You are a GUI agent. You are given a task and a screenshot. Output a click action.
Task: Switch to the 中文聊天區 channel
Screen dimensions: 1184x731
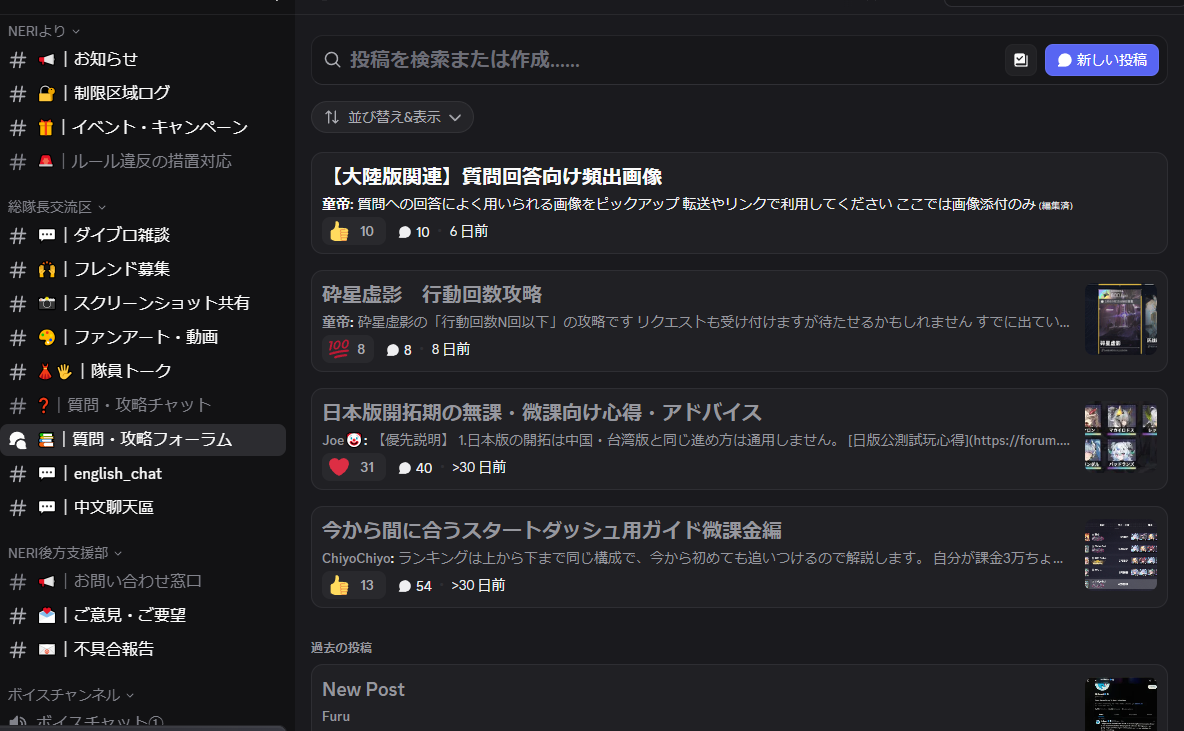[114, 507]
